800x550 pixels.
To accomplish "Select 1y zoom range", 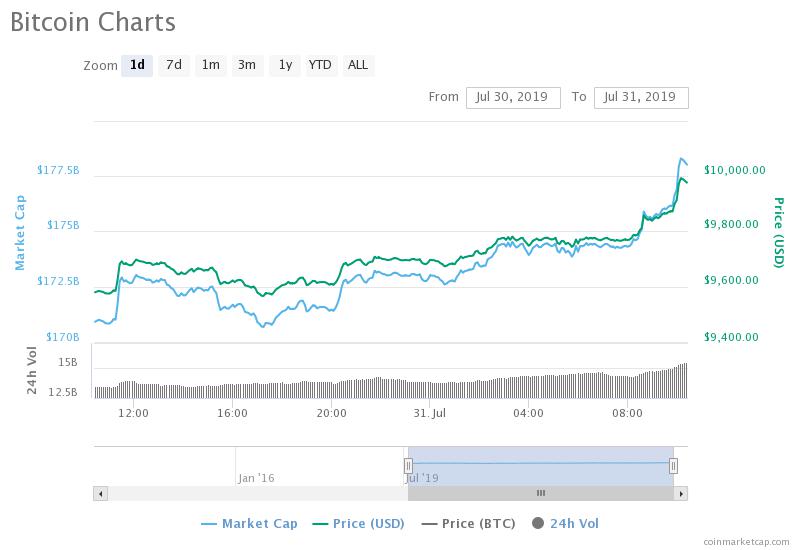I will click(285, 65).
